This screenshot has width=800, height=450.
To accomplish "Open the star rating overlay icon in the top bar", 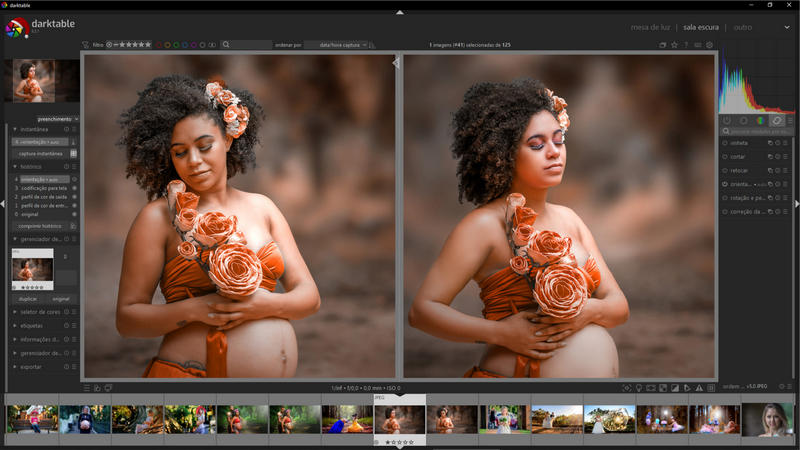I will 675,45.
